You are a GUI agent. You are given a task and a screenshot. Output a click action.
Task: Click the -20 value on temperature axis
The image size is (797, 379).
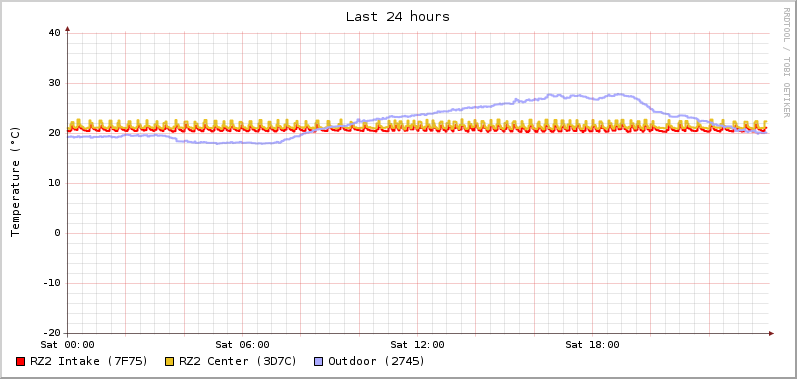point(51,333)
